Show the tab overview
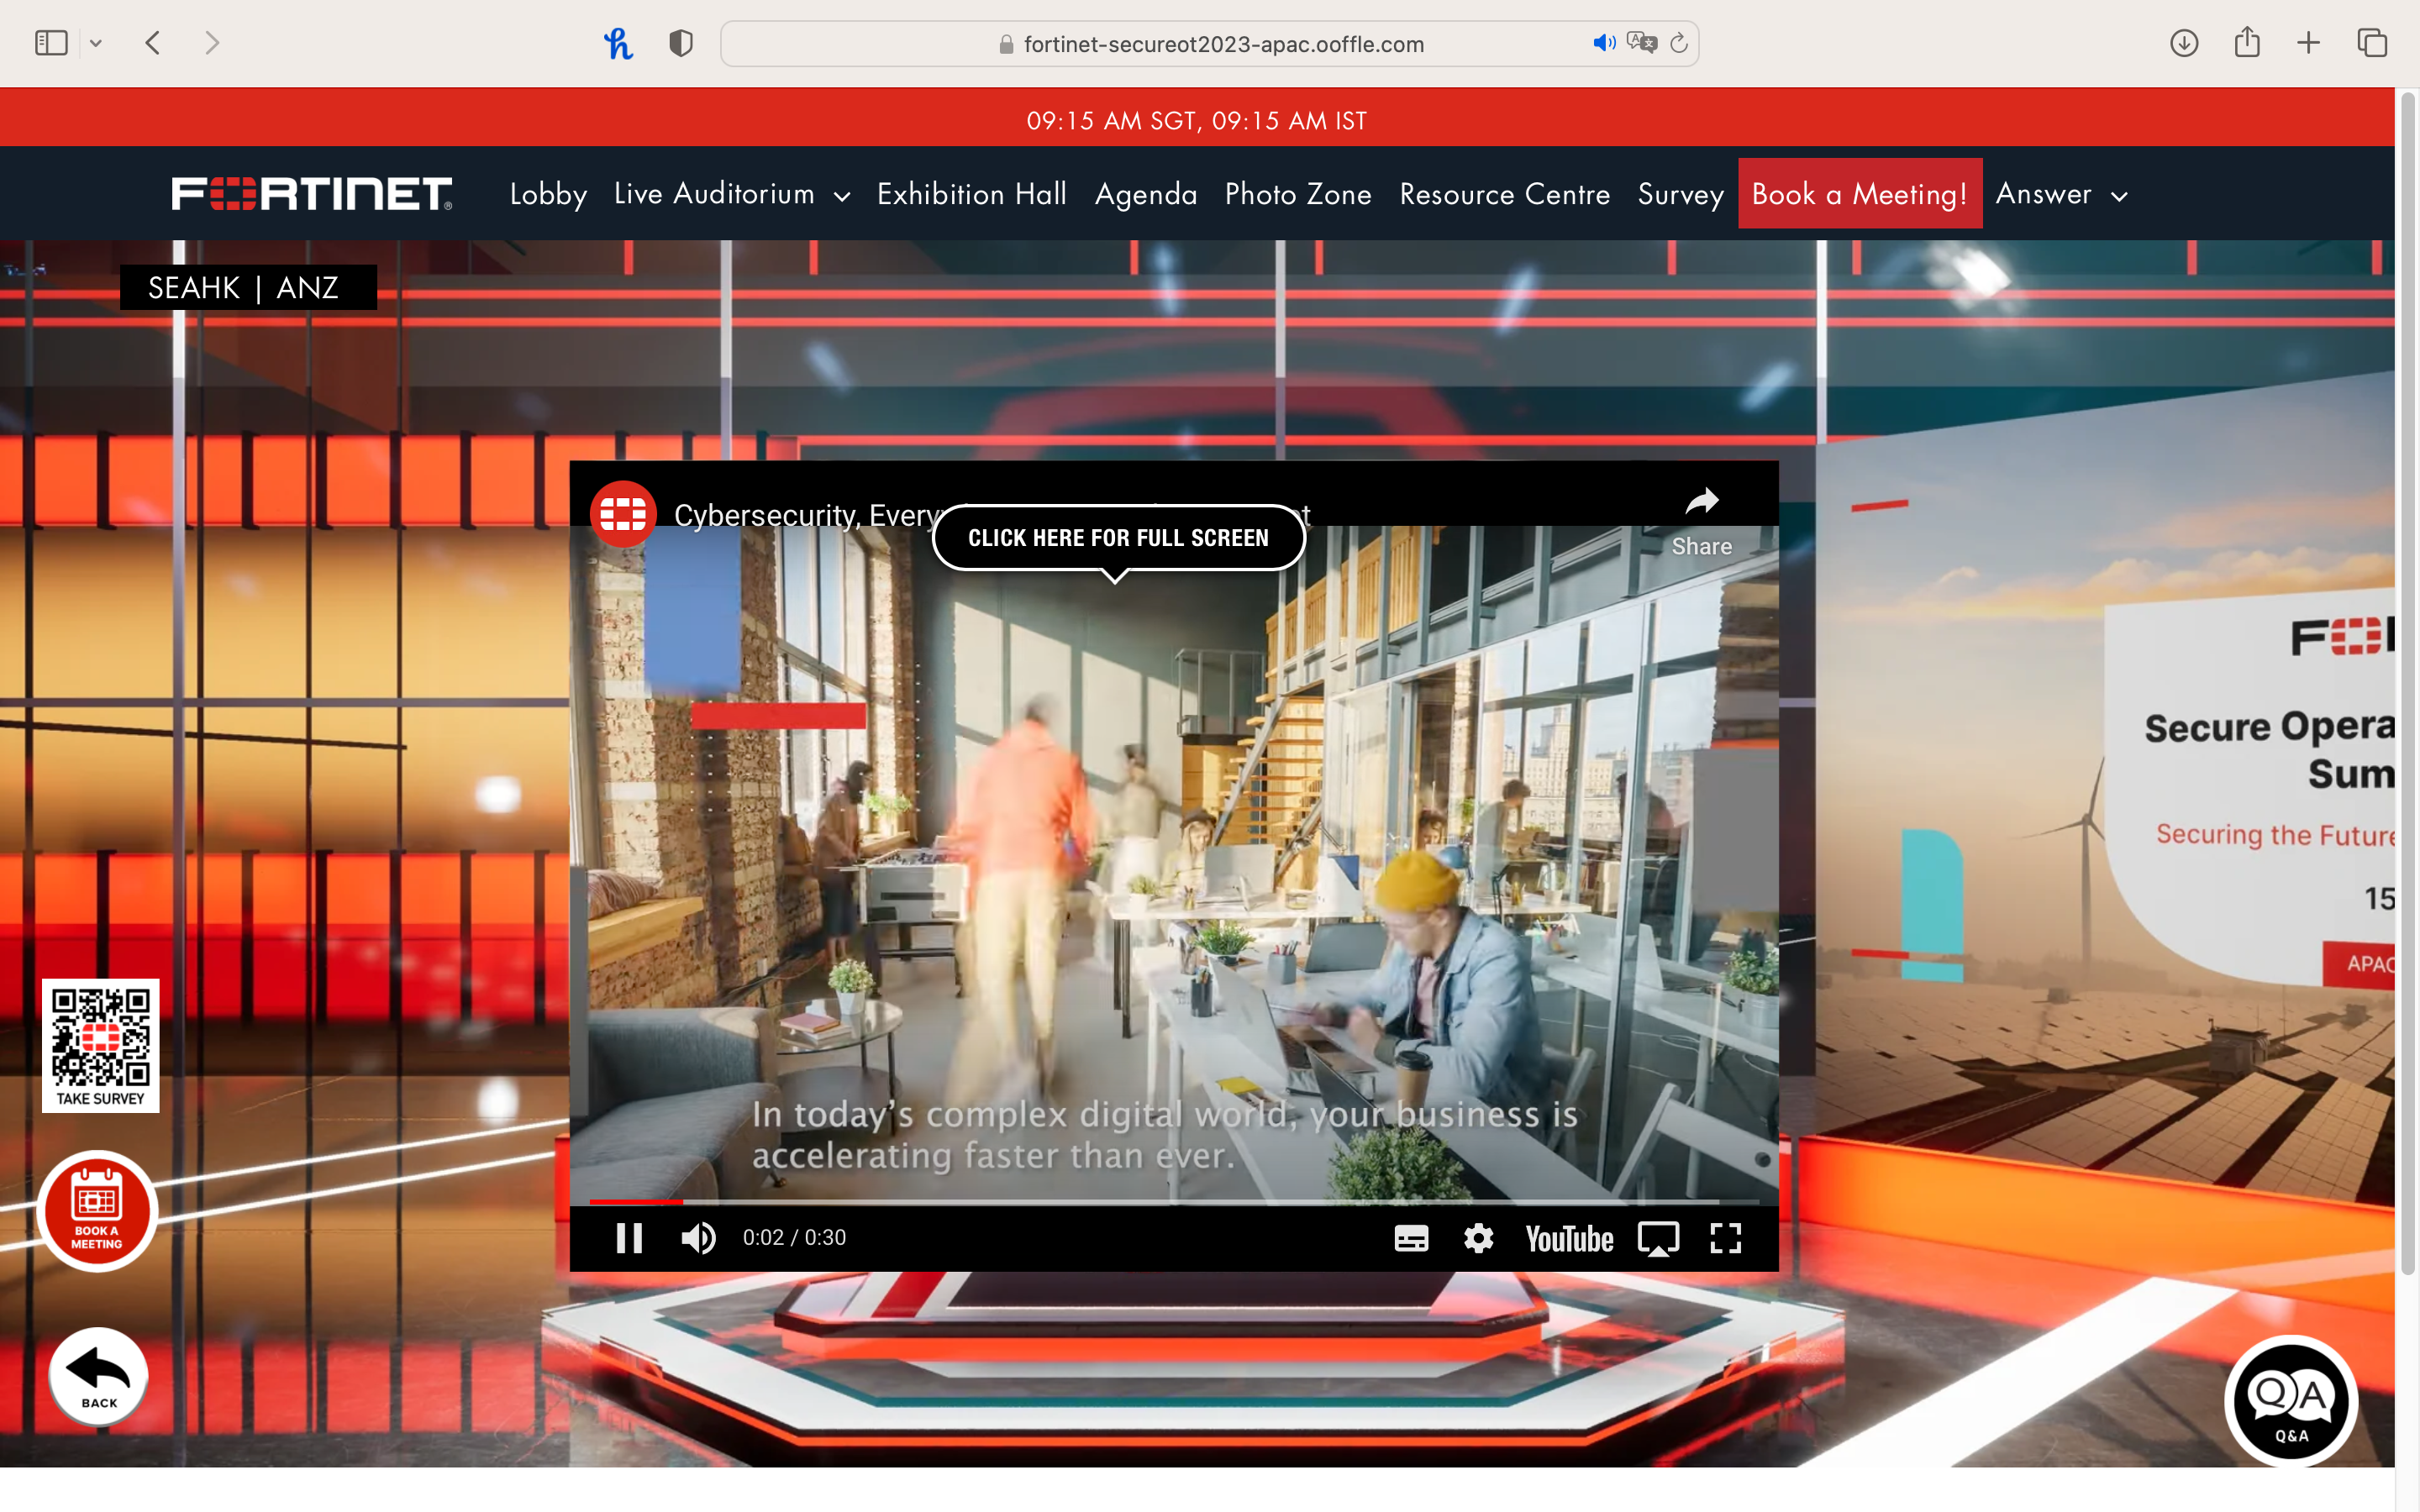This screenshot has width=2420, height=1512. click(x=2372, y=43)
